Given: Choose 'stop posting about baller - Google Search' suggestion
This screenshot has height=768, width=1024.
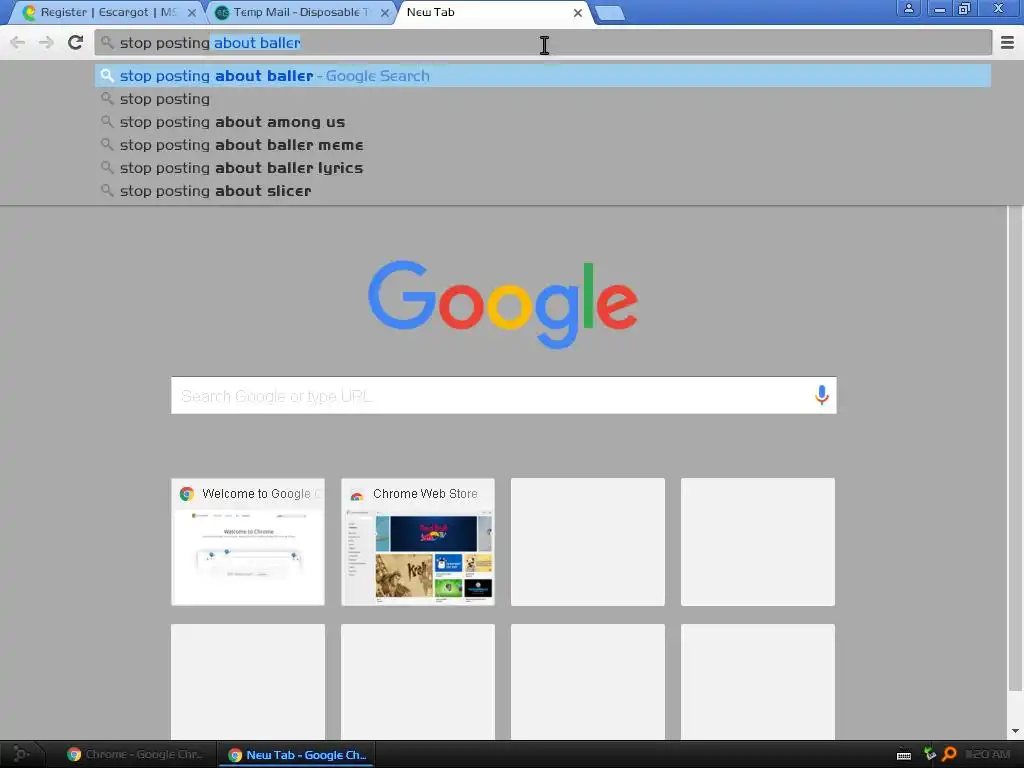Looking at the screenshot, I should (x=543, y=76).
